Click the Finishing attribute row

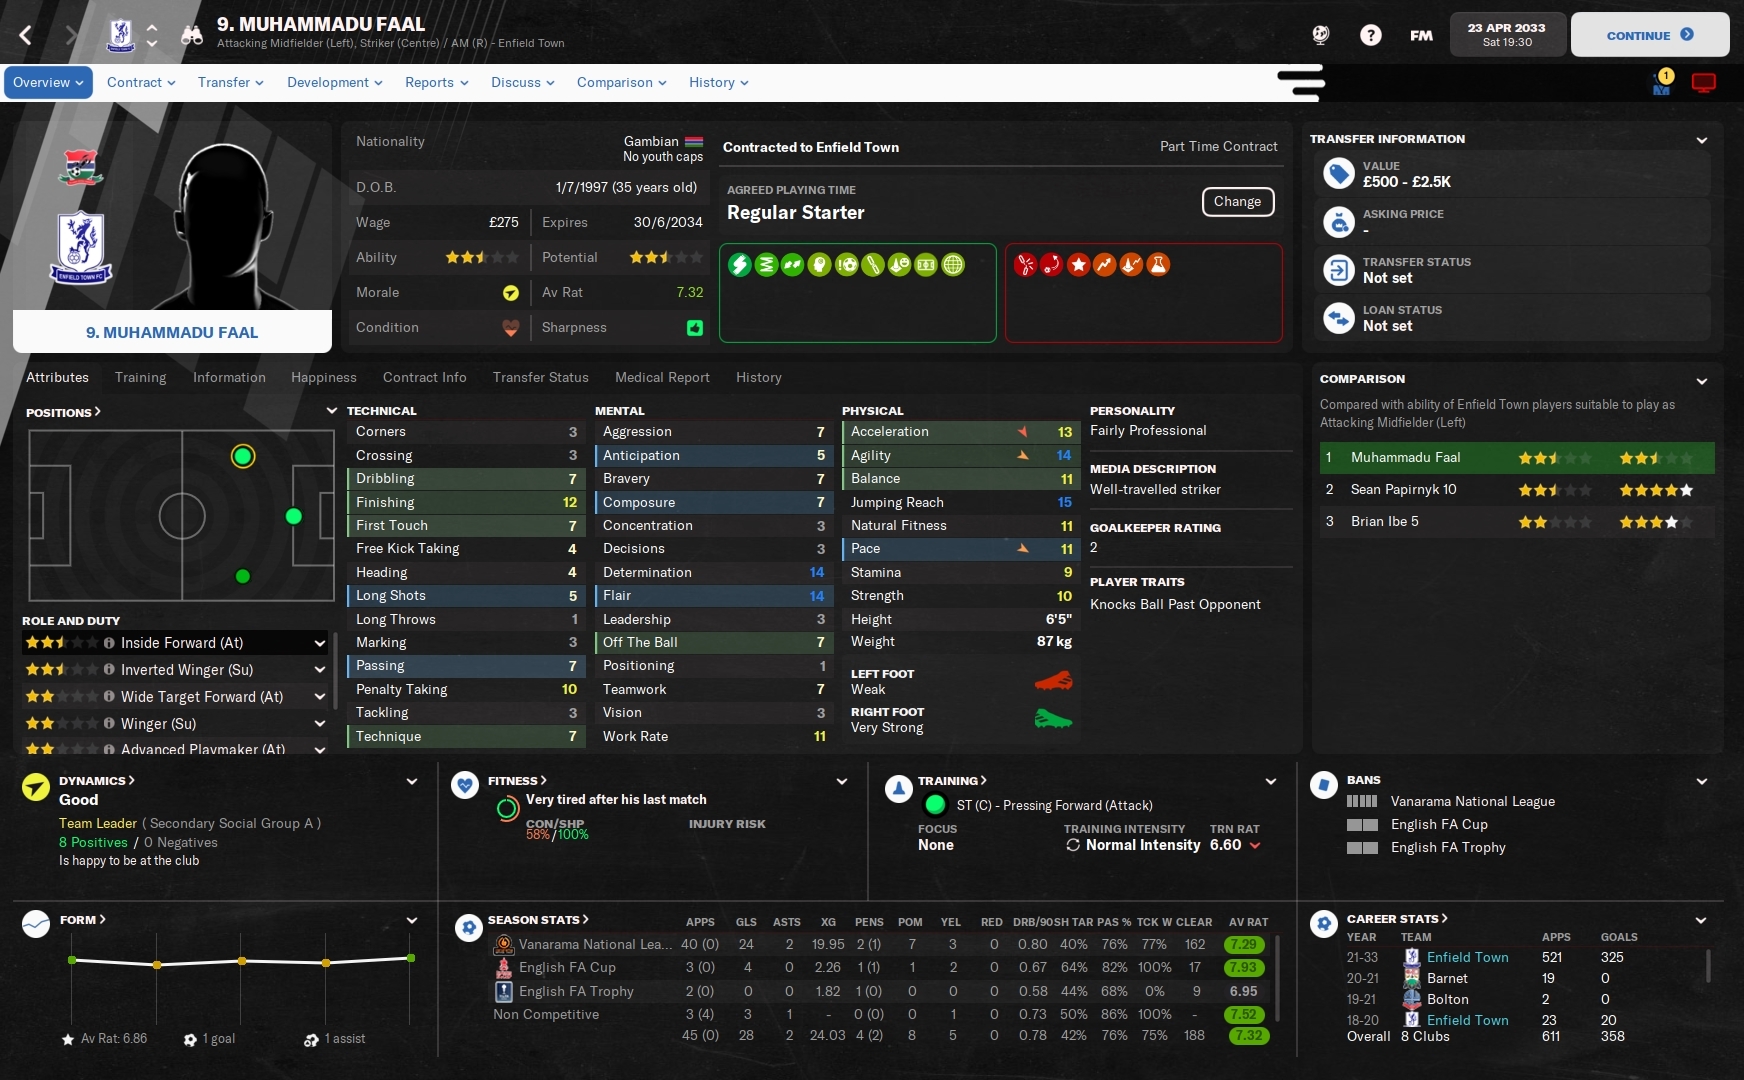(x=466, y=503)
